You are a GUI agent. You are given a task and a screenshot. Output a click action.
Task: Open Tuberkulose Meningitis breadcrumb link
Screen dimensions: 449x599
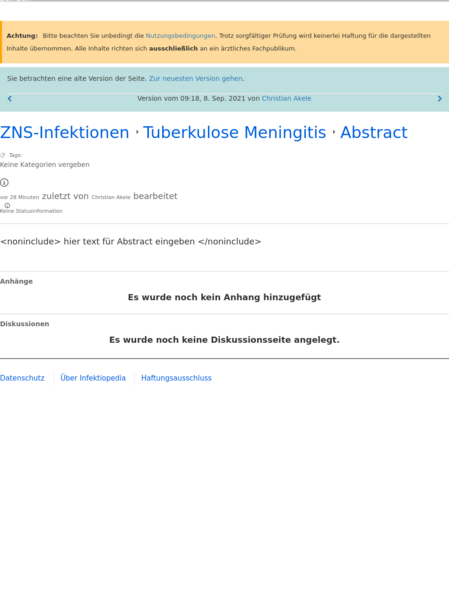pos(235,132)
